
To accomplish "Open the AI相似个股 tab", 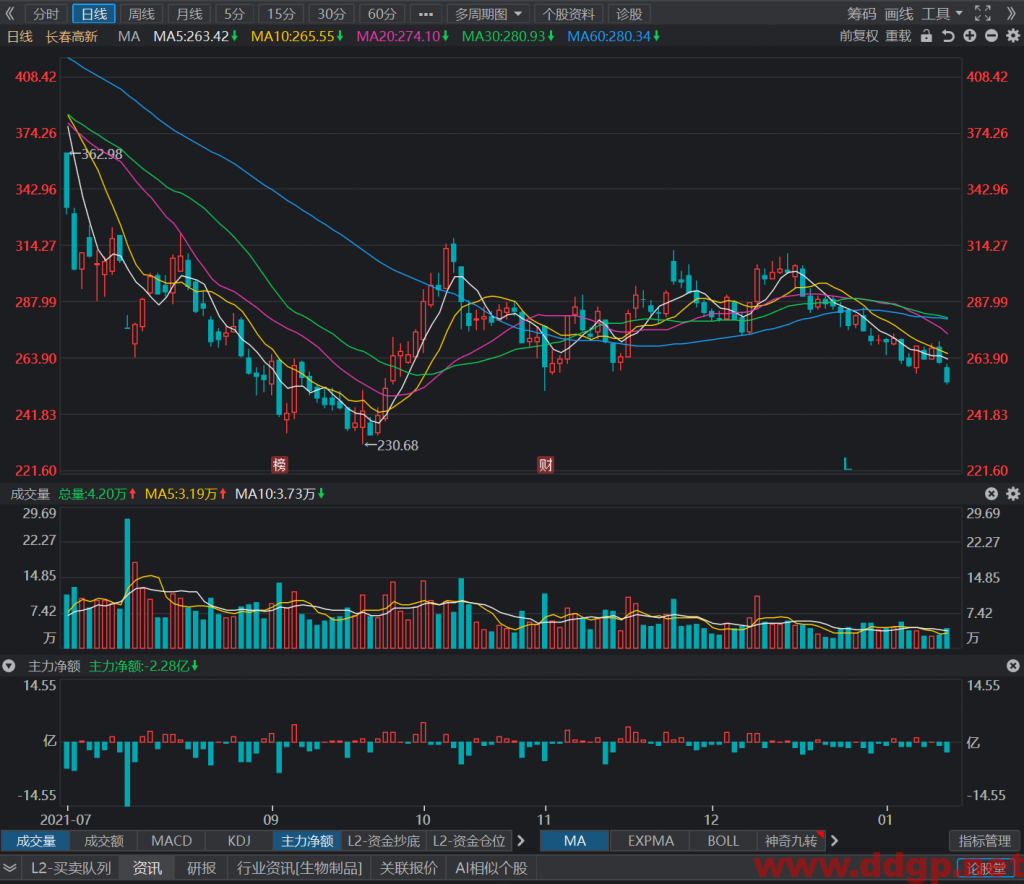I will 491,868.
